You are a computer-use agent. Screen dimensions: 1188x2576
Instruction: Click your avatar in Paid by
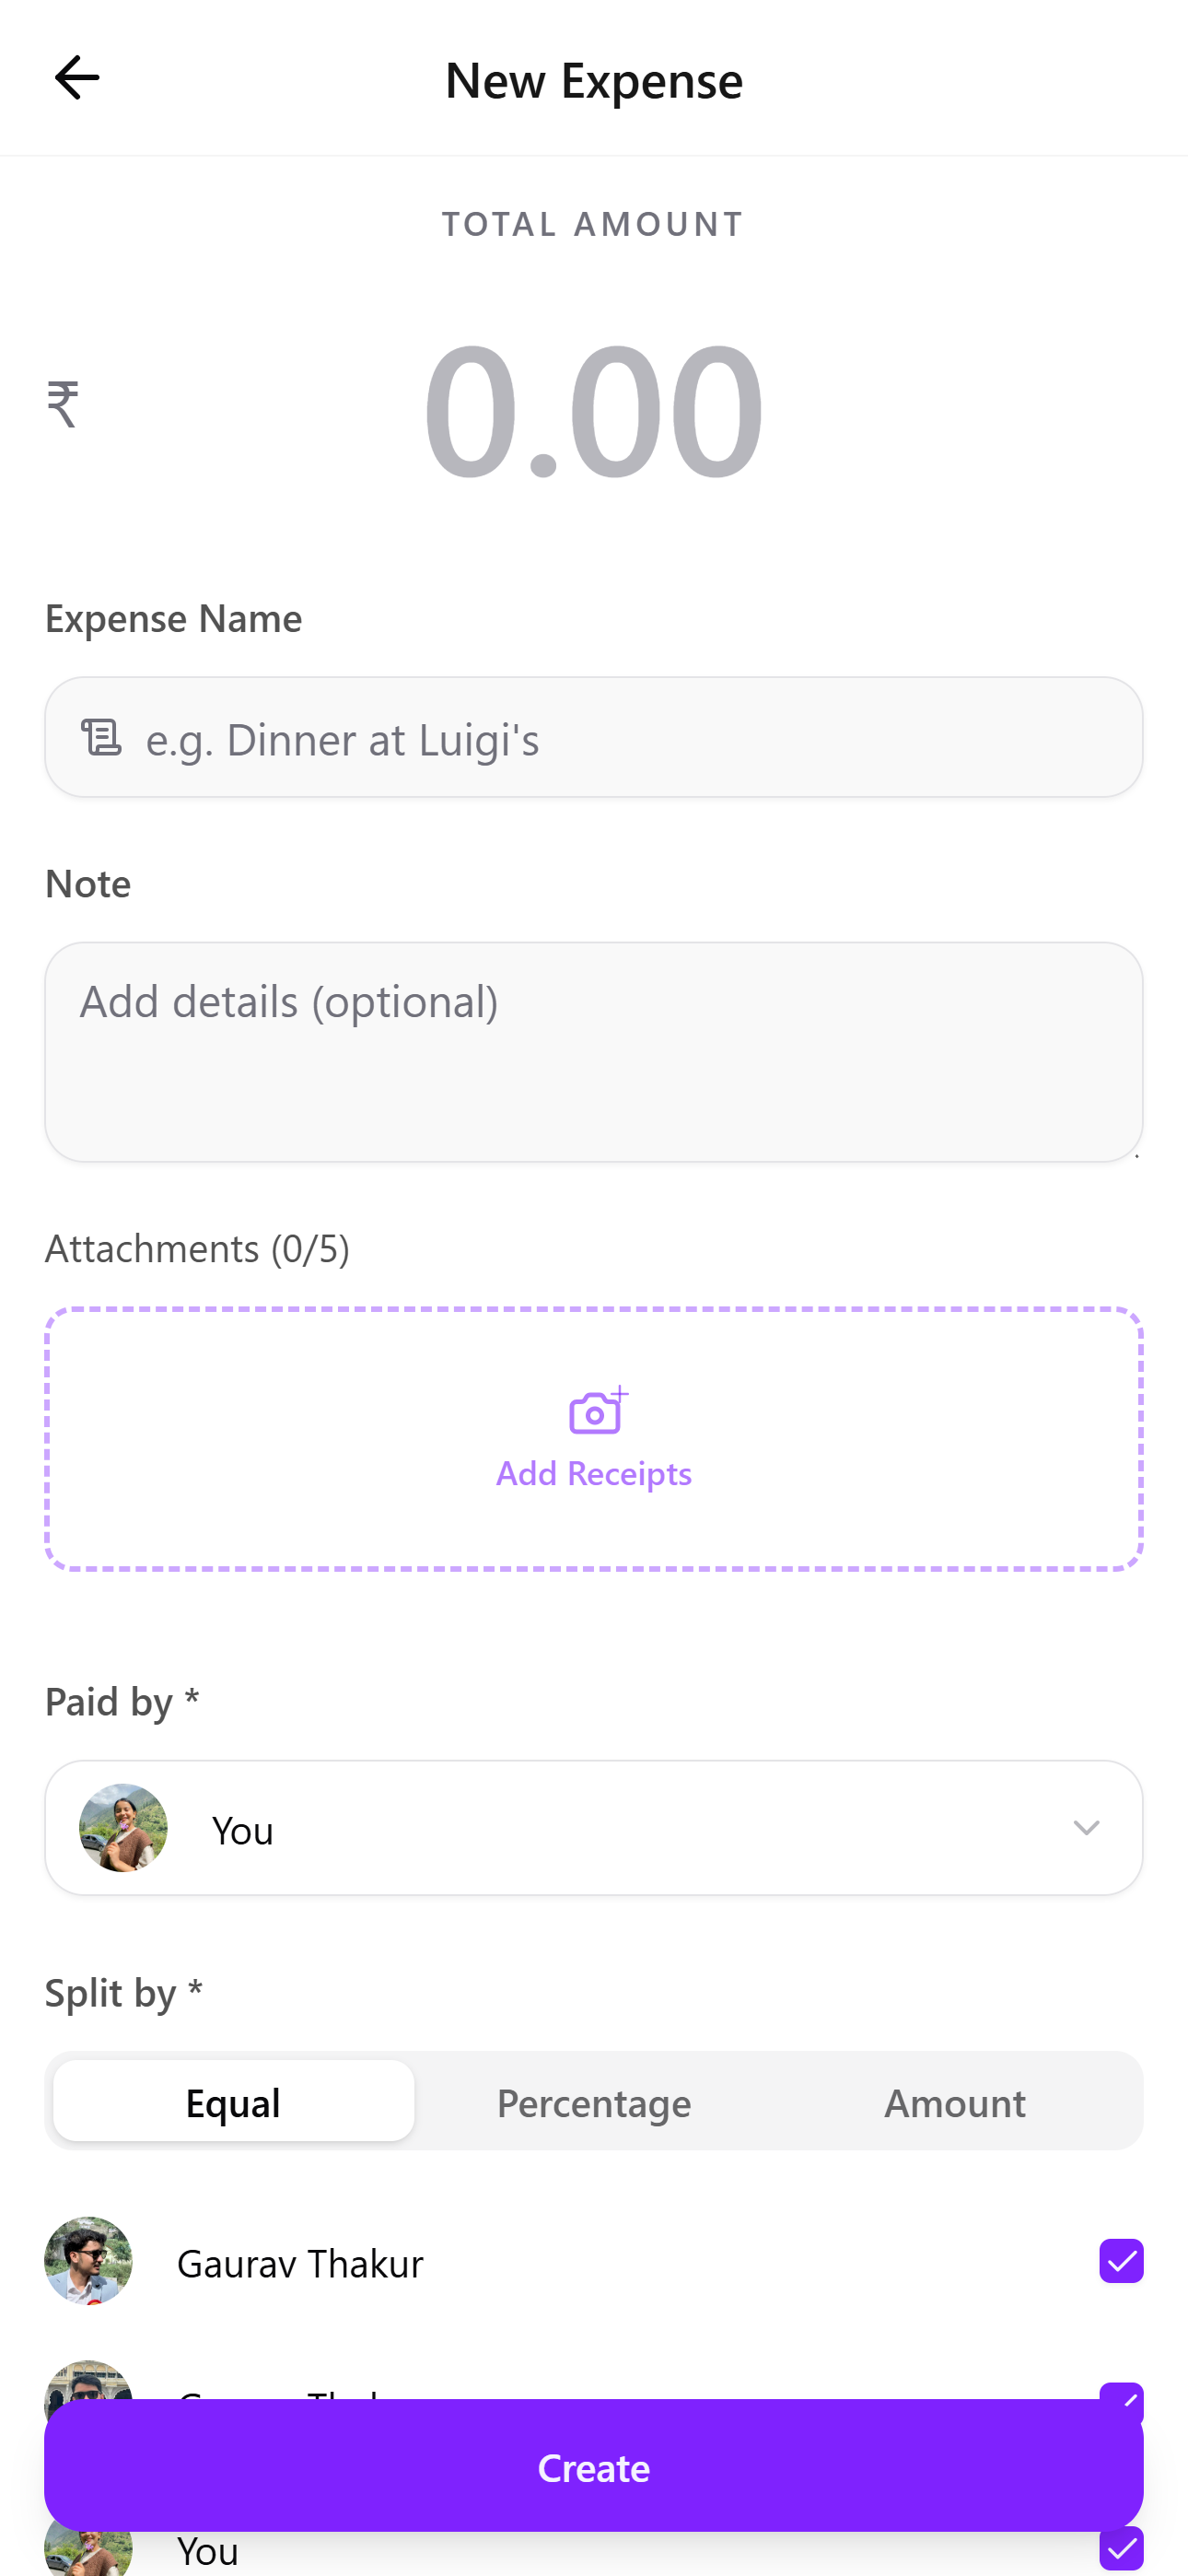click(123, 1828)
